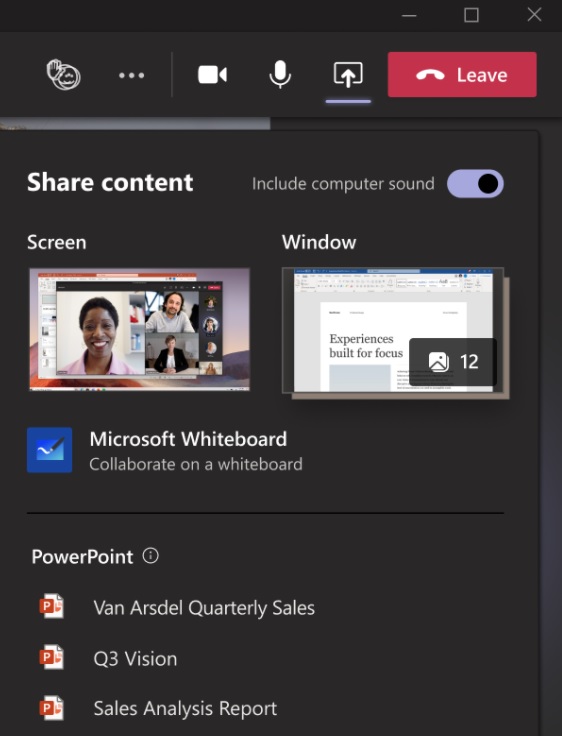The width and height of the screenshot is (562, 736).
Task: Click the Include computer sound label
Action: [x=343, y=184]
